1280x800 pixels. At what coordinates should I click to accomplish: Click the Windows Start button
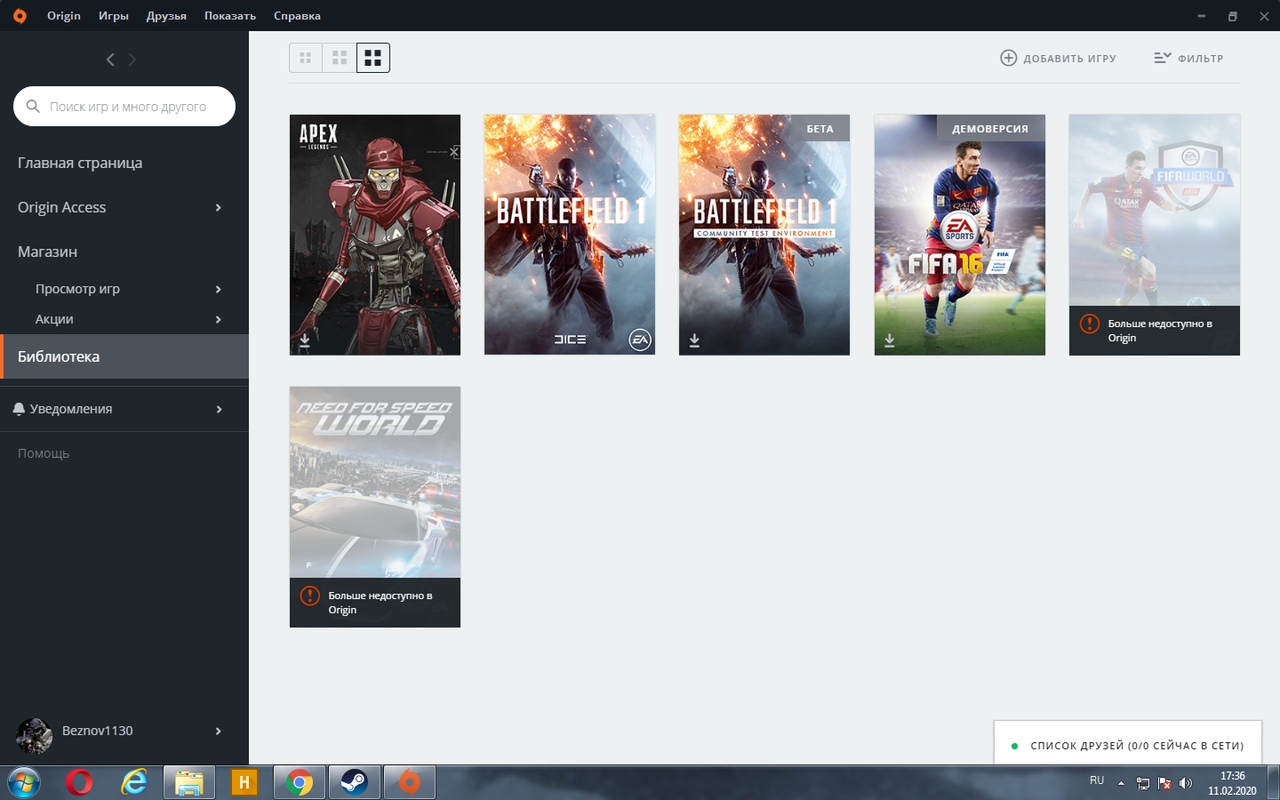pos(23,781)
